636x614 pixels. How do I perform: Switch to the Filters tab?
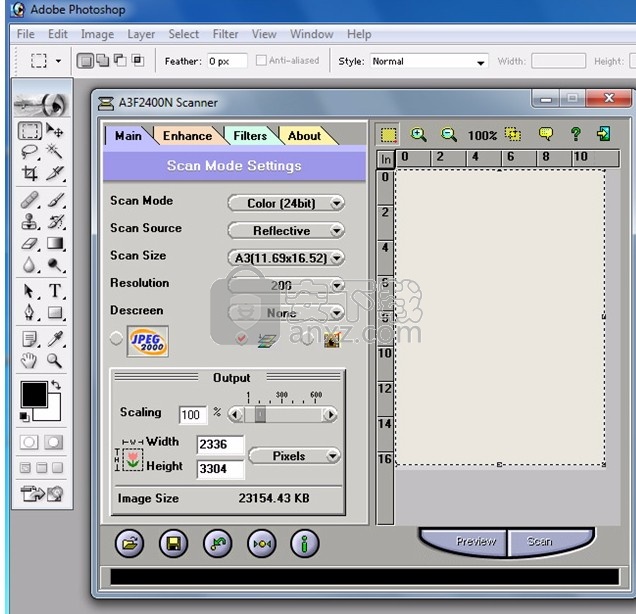point(250,136)
